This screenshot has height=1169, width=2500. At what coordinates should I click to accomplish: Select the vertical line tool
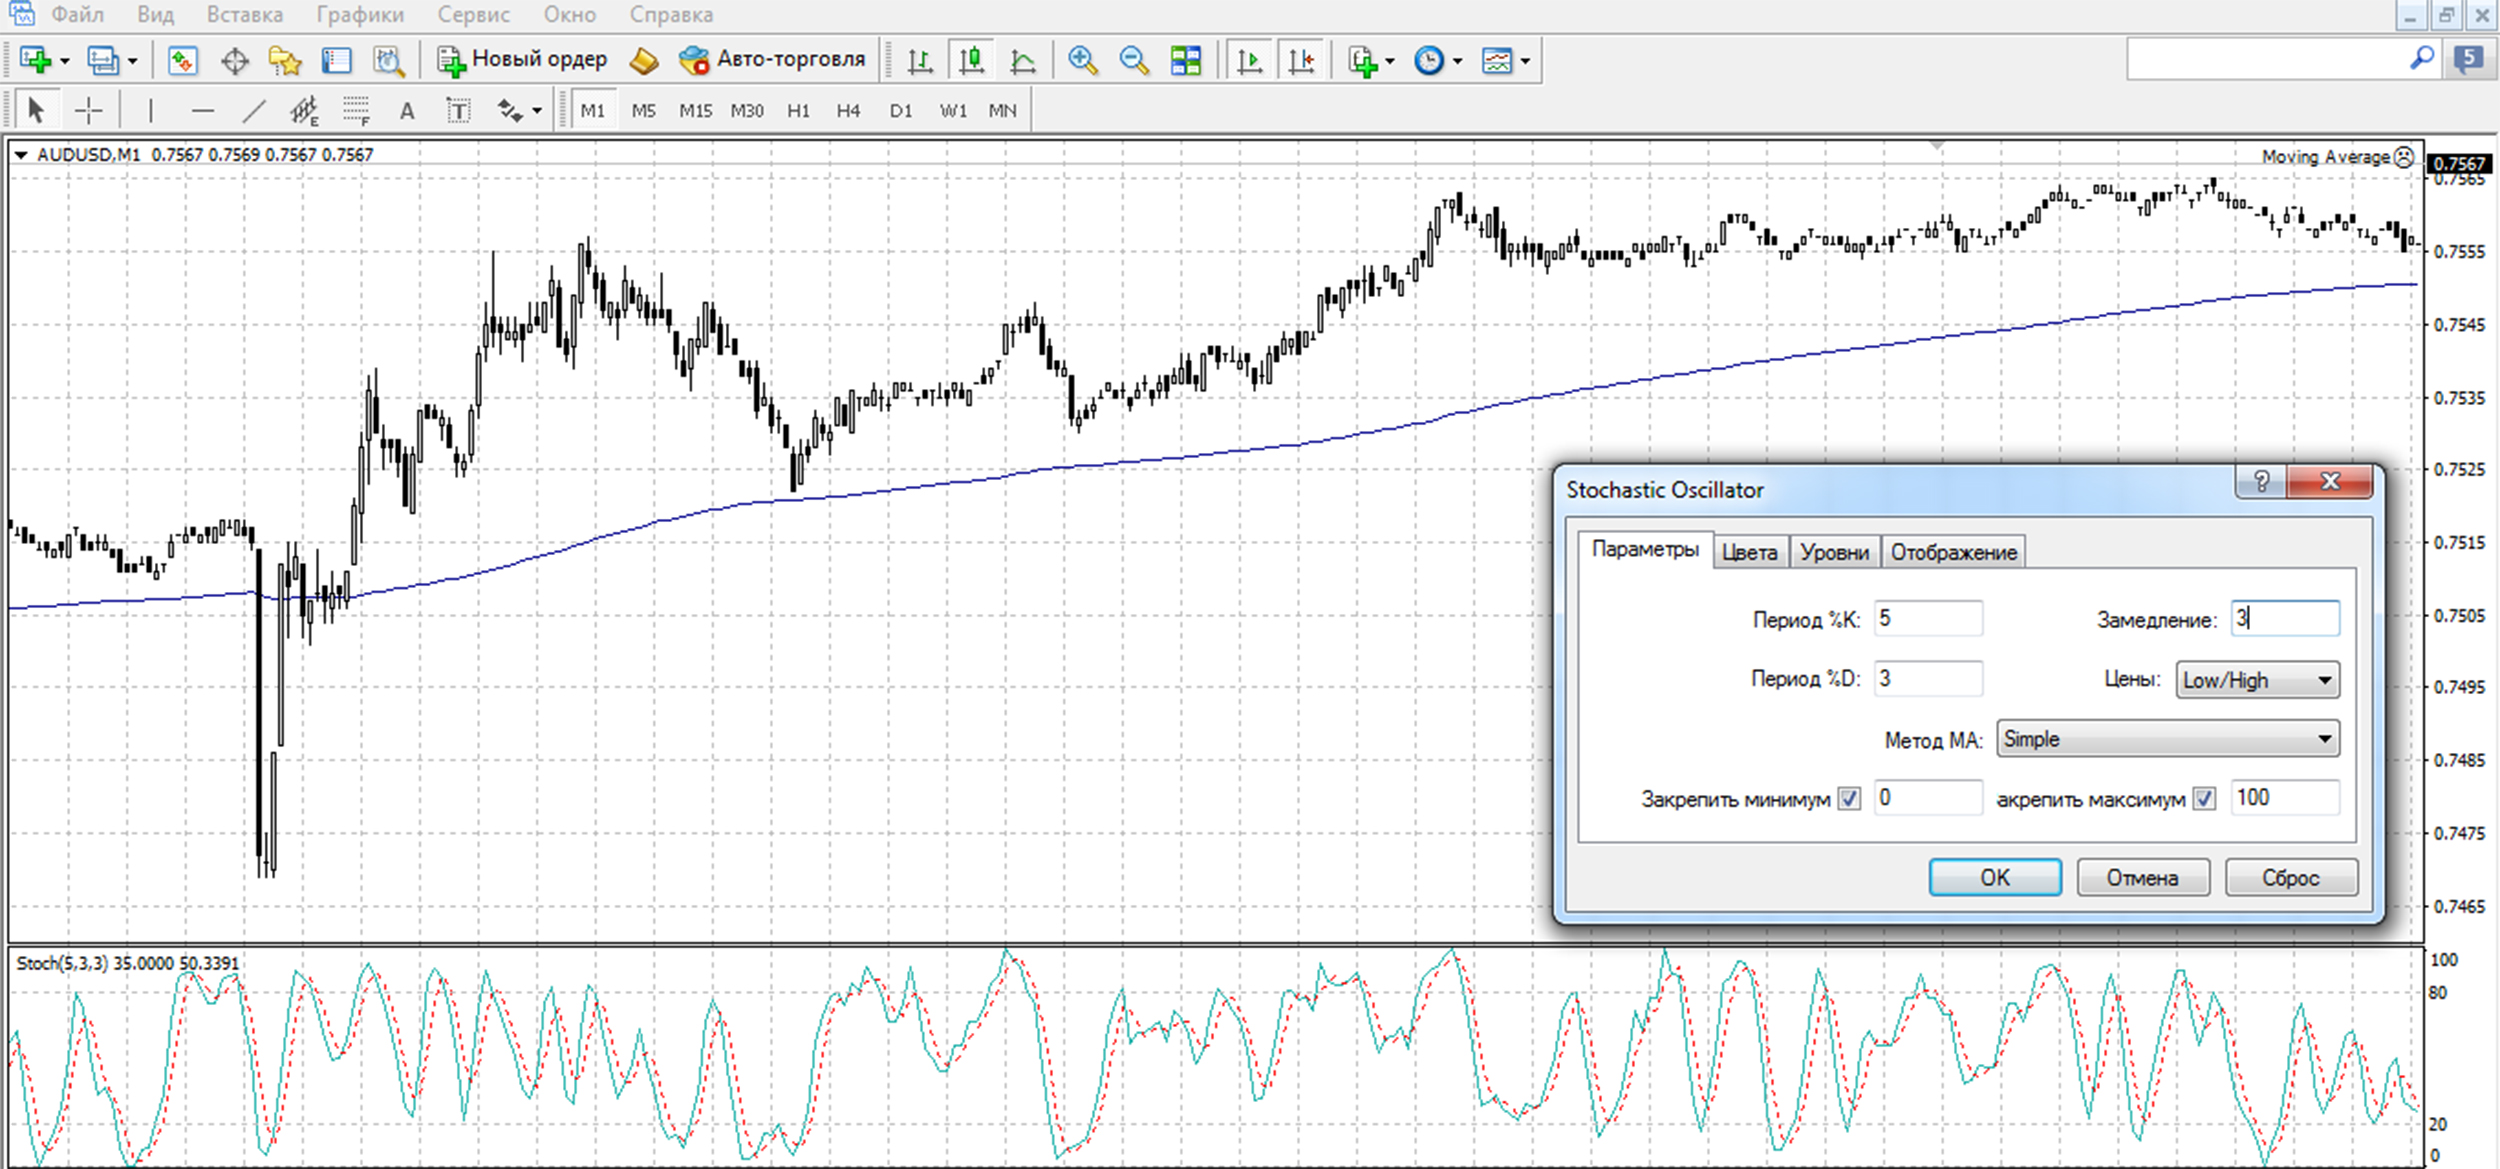[x=150, y=110]
